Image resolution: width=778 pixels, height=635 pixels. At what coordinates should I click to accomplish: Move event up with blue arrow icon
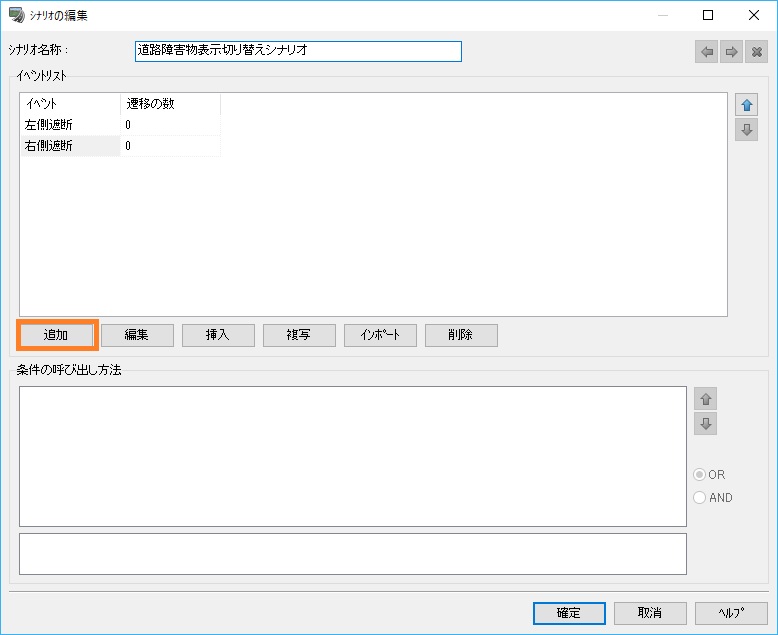pos(746,105)
